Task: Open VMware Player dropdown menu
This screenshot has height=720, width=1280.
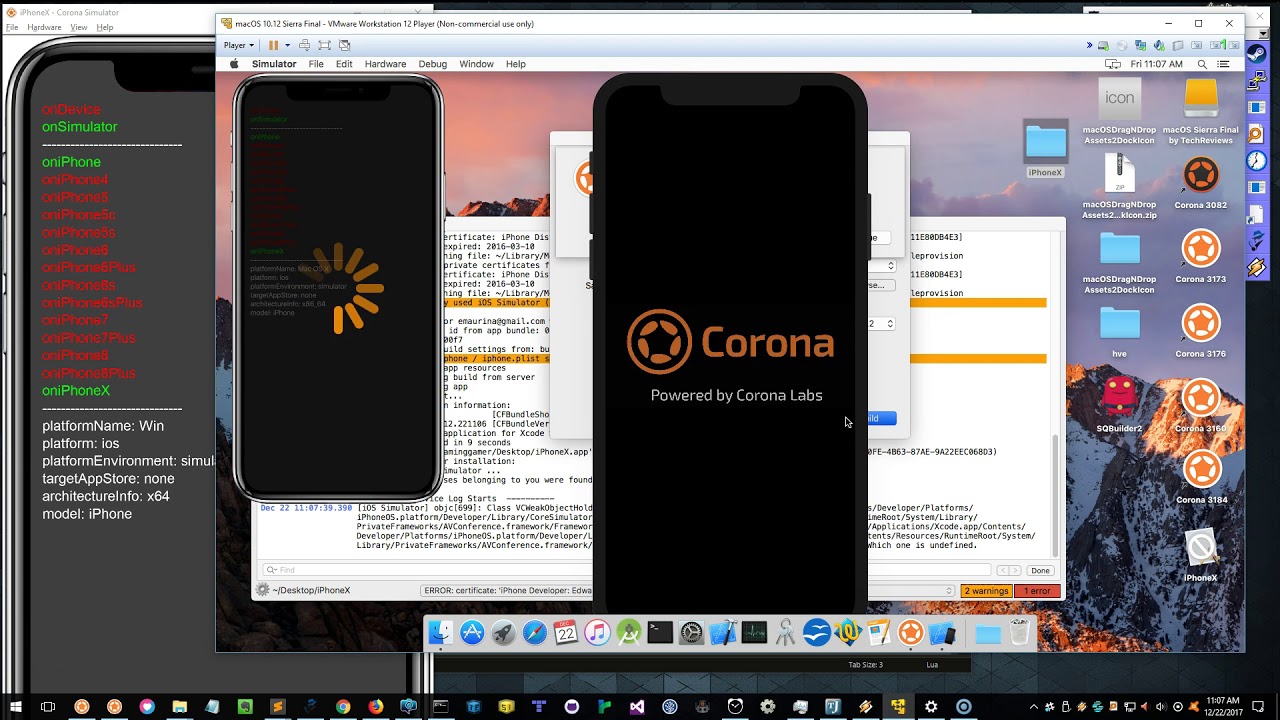Action: [239, 45]
